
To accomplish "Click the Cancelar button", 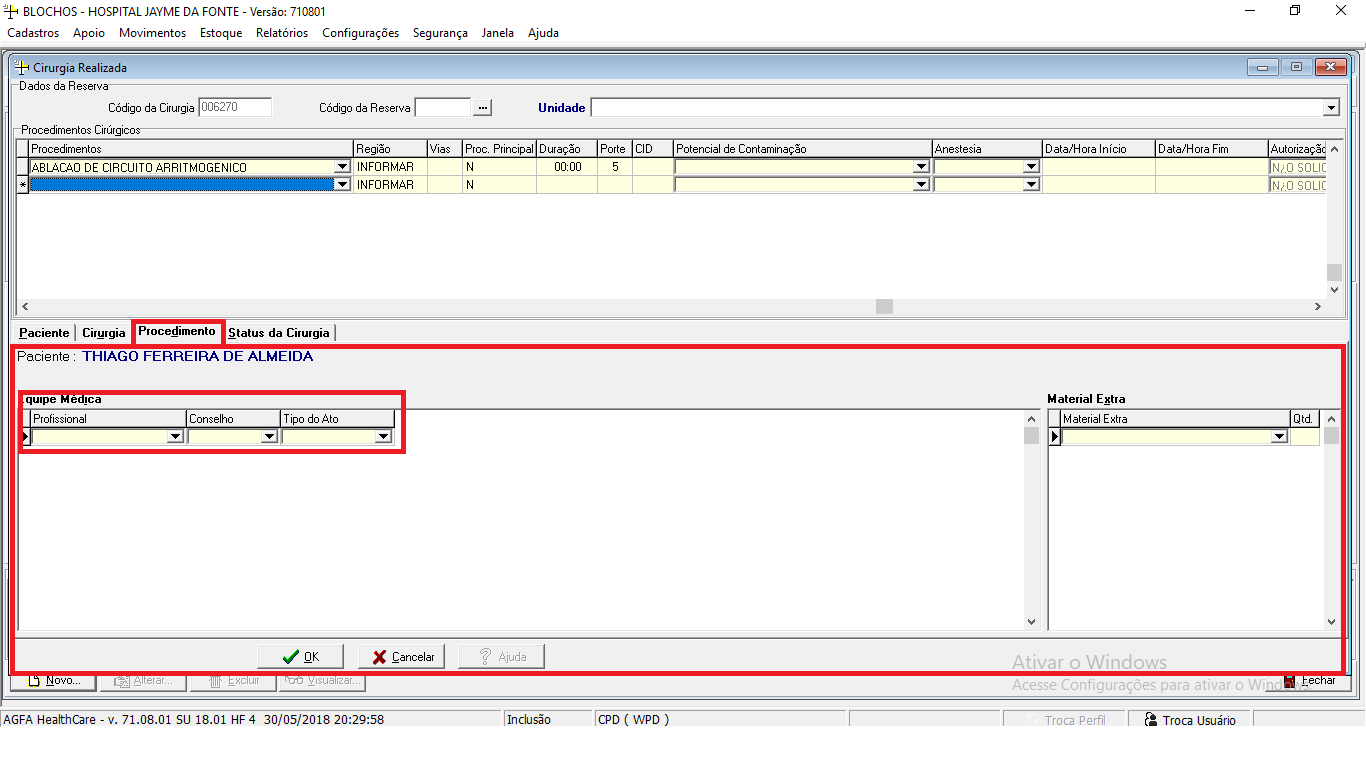I will tap(402, 657).
